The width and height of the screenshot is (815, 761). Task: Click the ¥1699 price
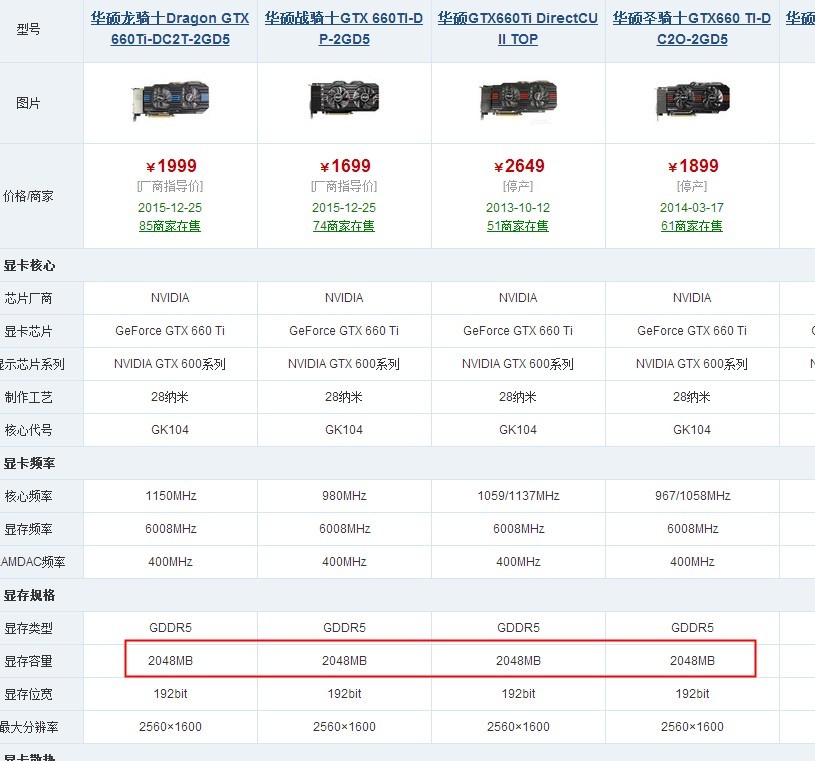tap(345, 166)
